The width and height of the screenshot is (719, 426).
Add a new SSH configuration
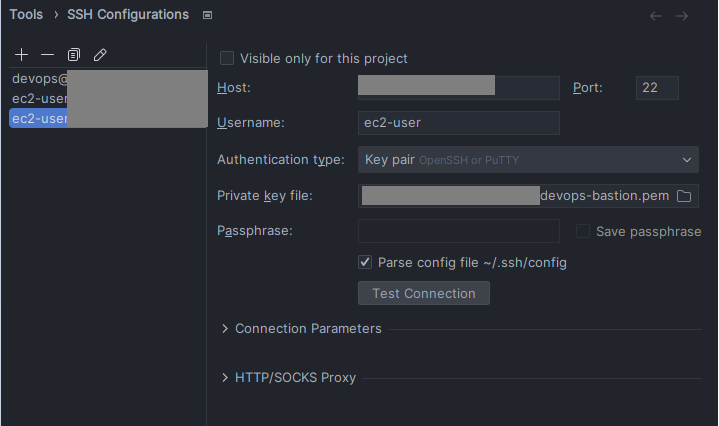point(21,55)
